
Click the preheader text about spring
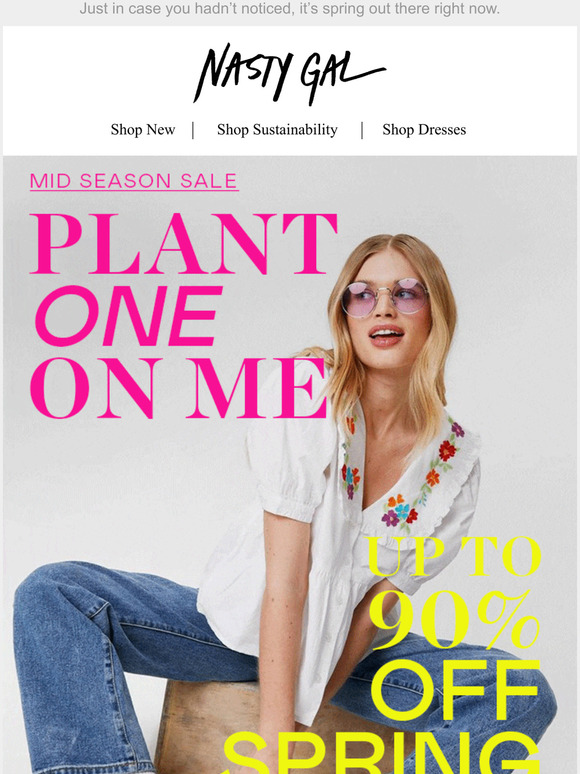[x=290, y=9]
